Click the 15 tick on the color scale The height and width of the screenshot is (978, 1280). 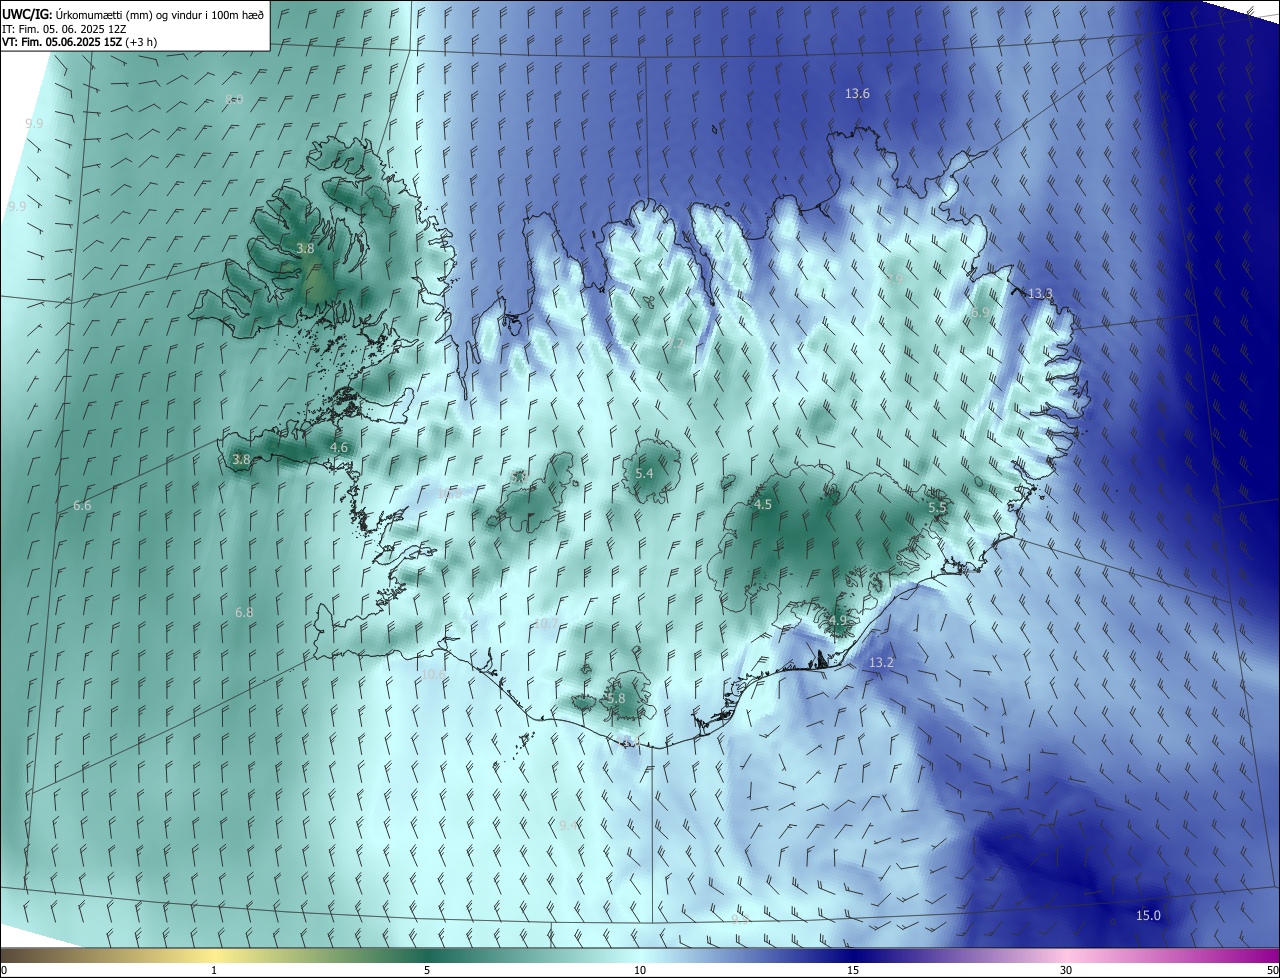(853, 970)
